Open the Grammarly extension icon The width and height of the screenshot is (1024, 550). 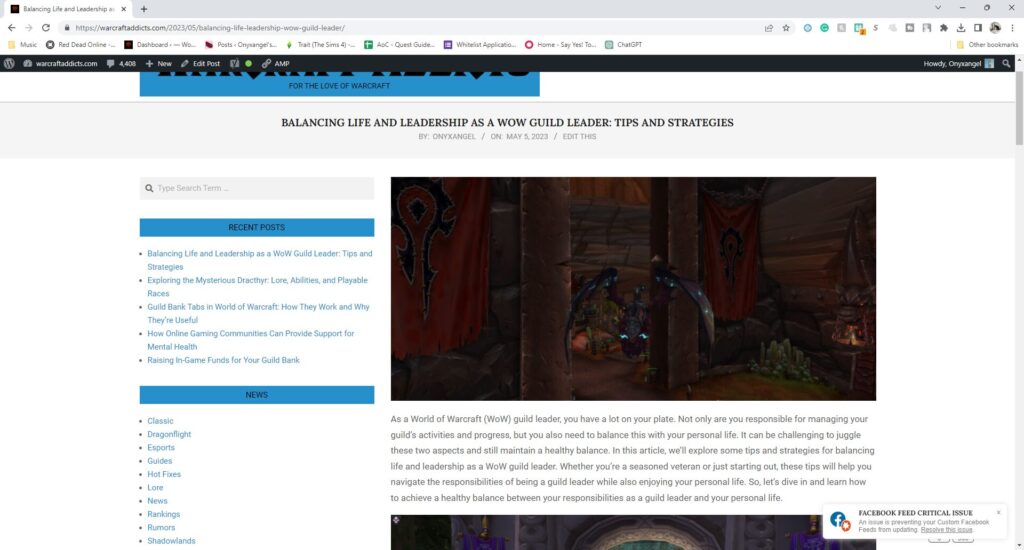click(x=824, y=27)
